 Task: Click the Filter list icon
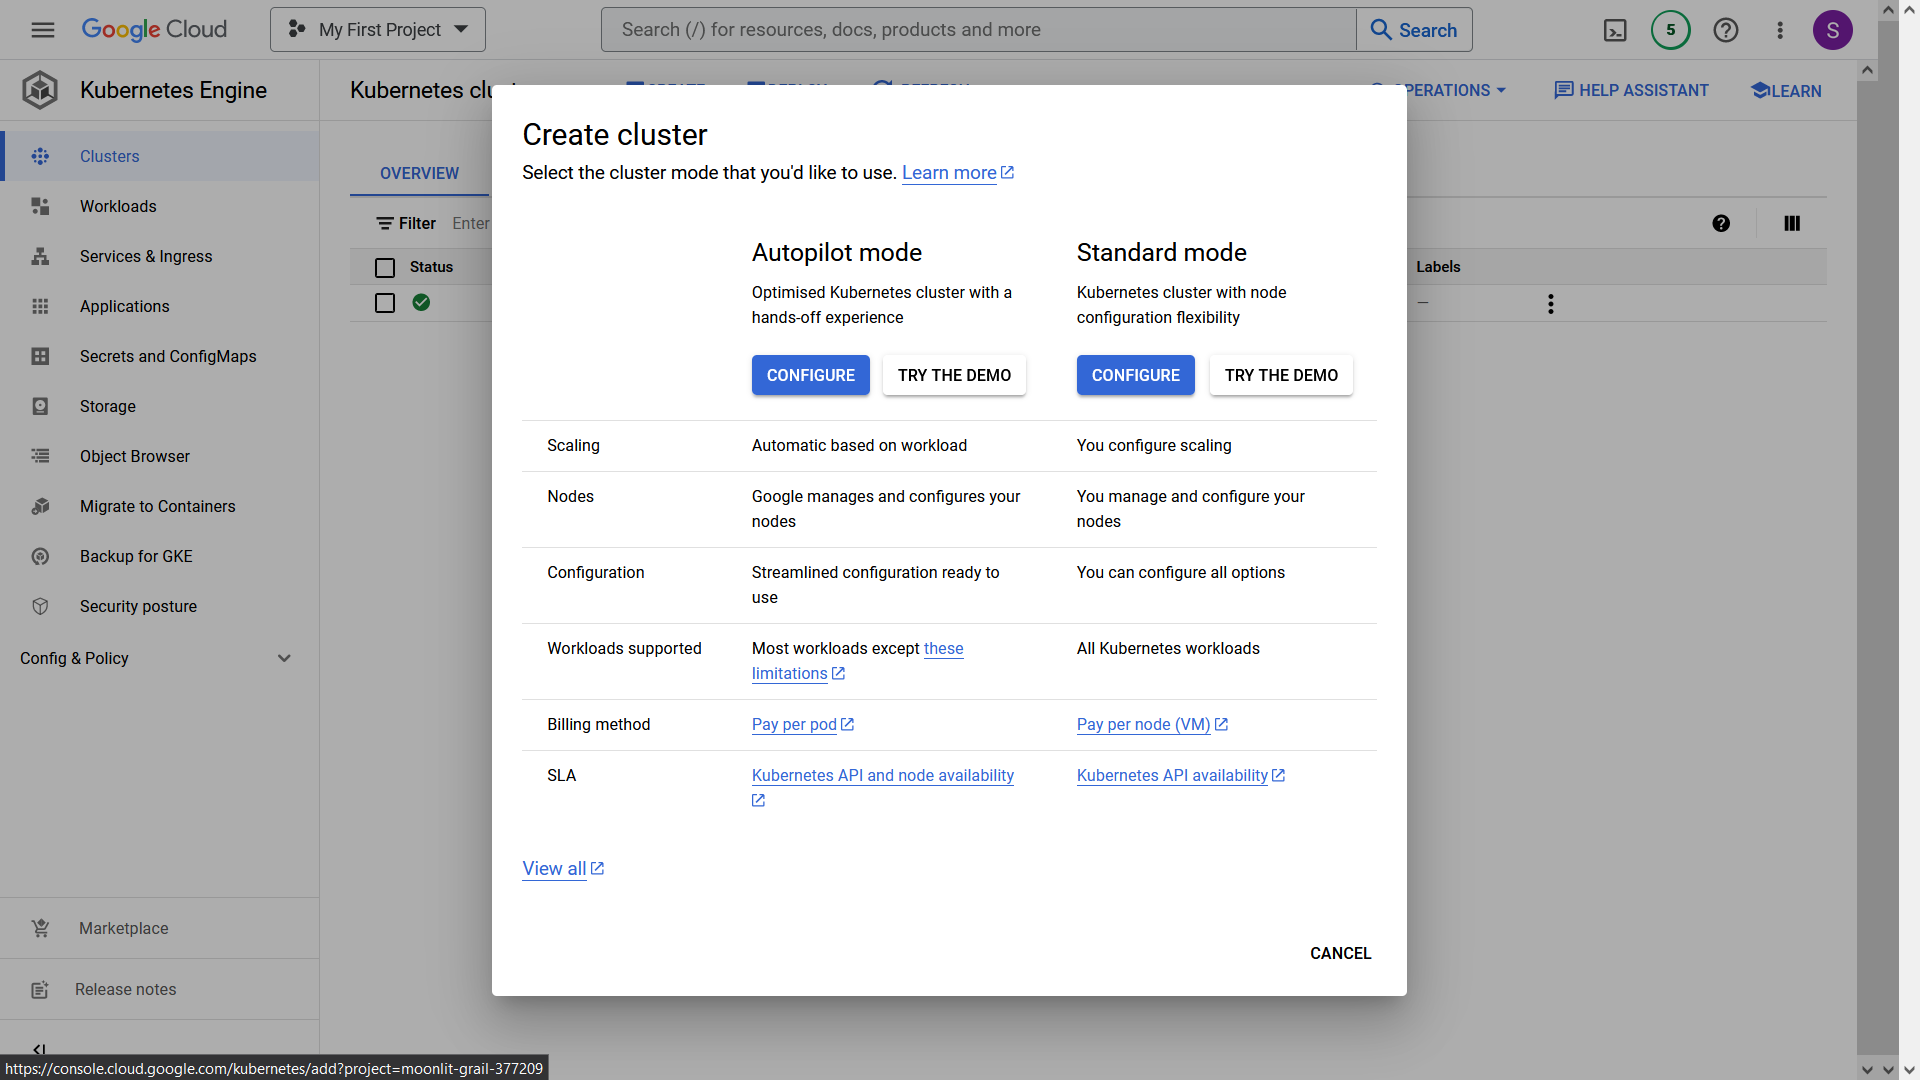(385, 223)
